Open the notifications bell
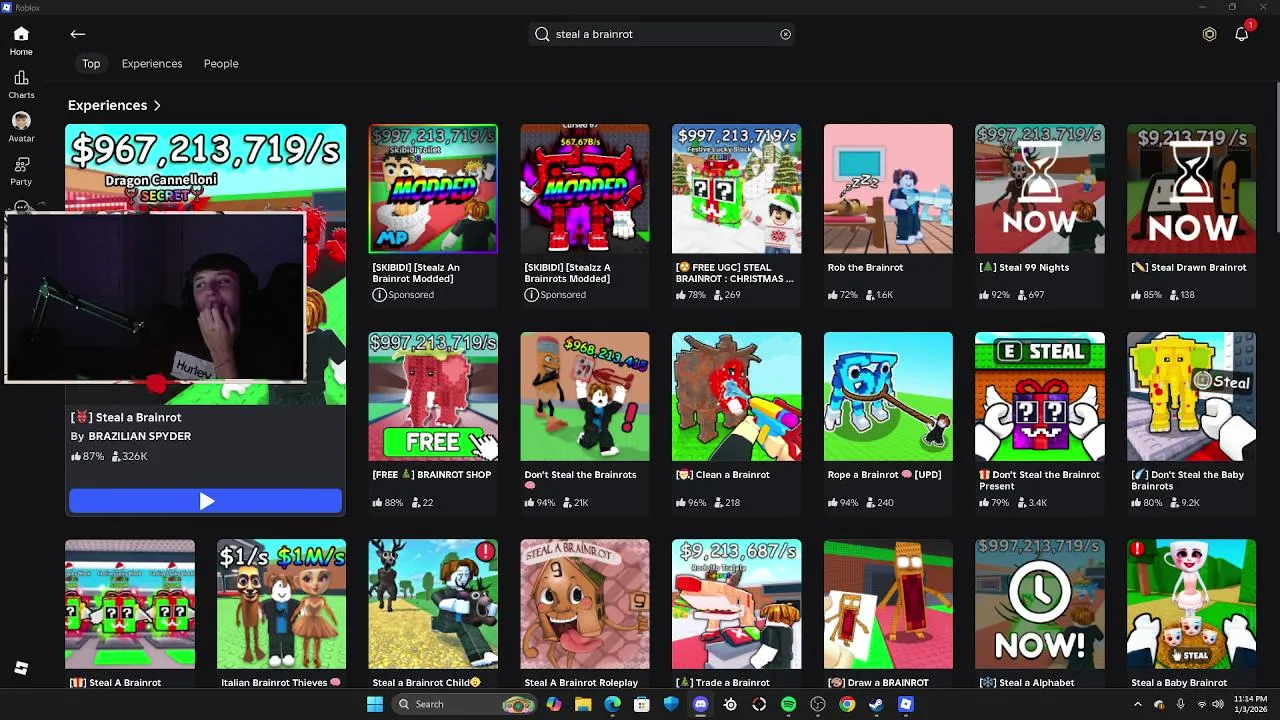1280x720 pixels. (1242, 33)
